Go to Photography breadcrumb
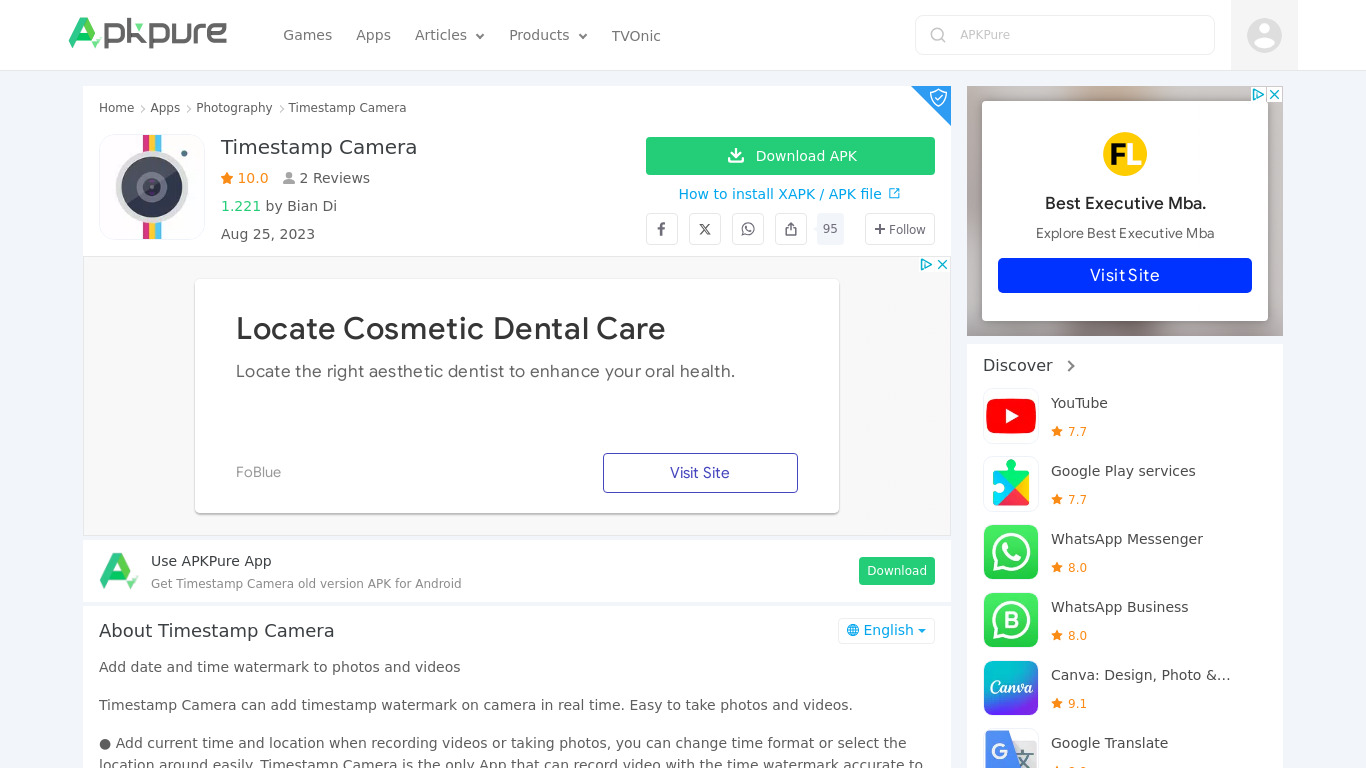Viewport: 1366px width, 768px height. tap(234, 108)
